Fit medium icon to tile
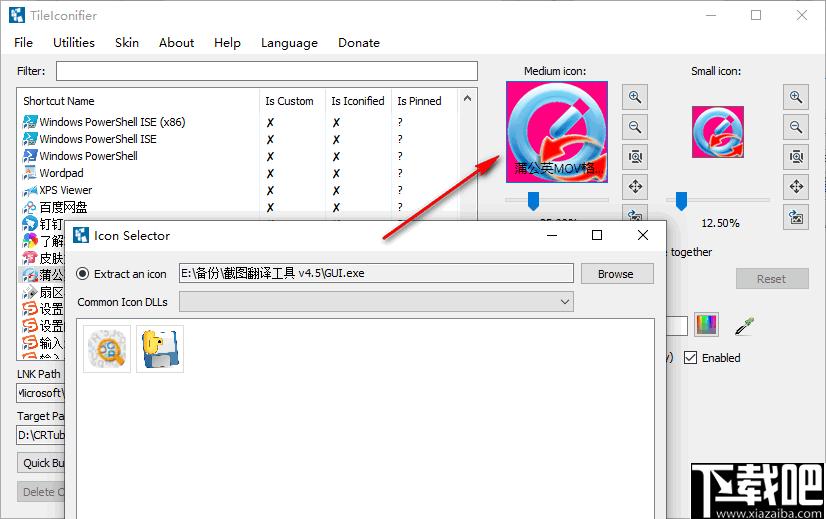The image size is (826, 519). (635, 156)
